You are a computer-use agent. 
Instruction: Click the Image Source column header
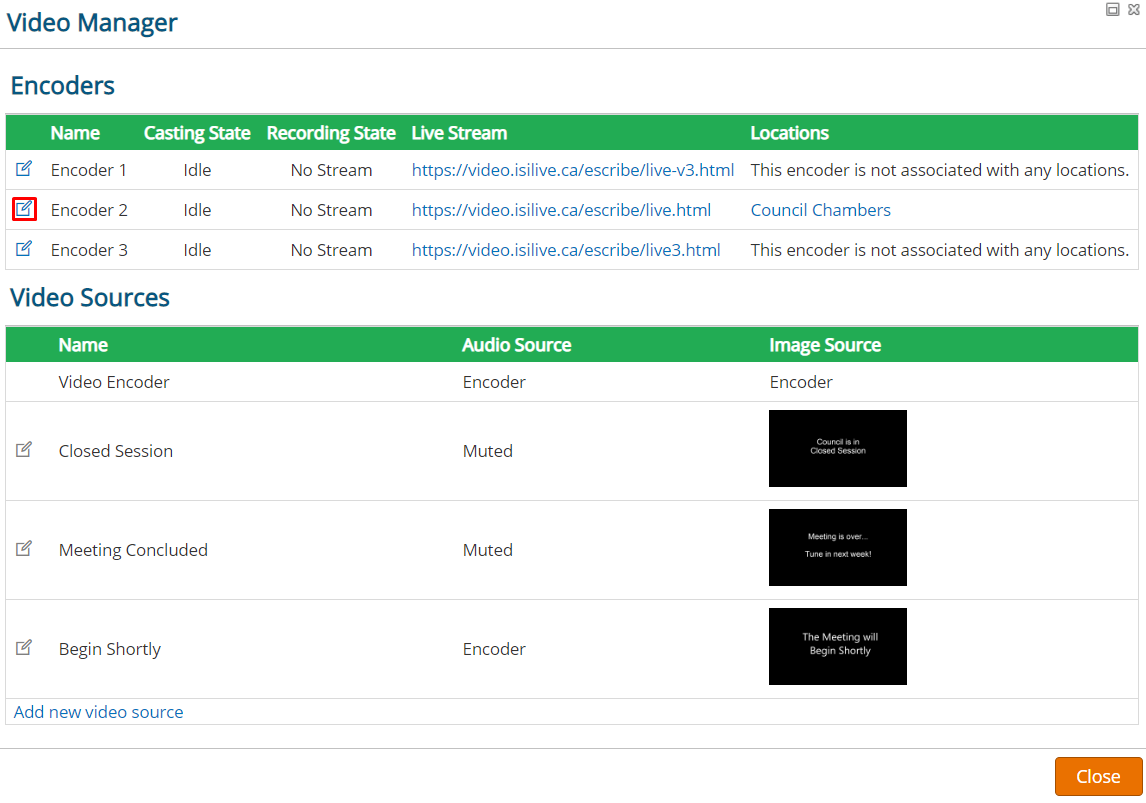click(x=825, y=345)
